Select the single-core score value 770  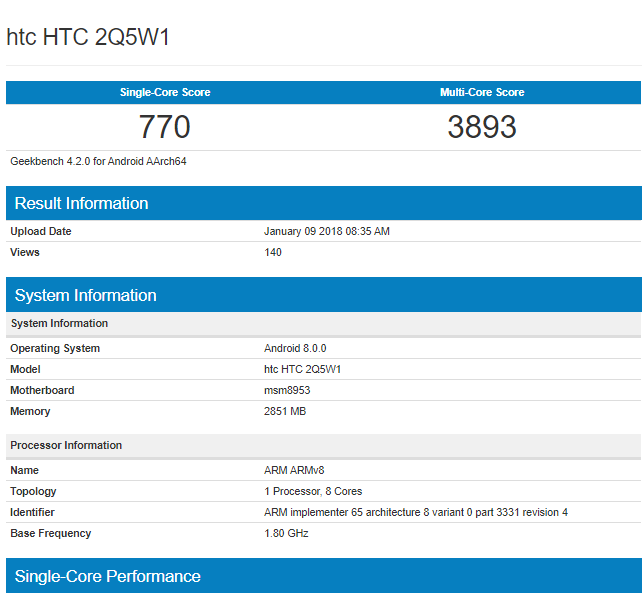pyautogui.click(x=165, y=127)
